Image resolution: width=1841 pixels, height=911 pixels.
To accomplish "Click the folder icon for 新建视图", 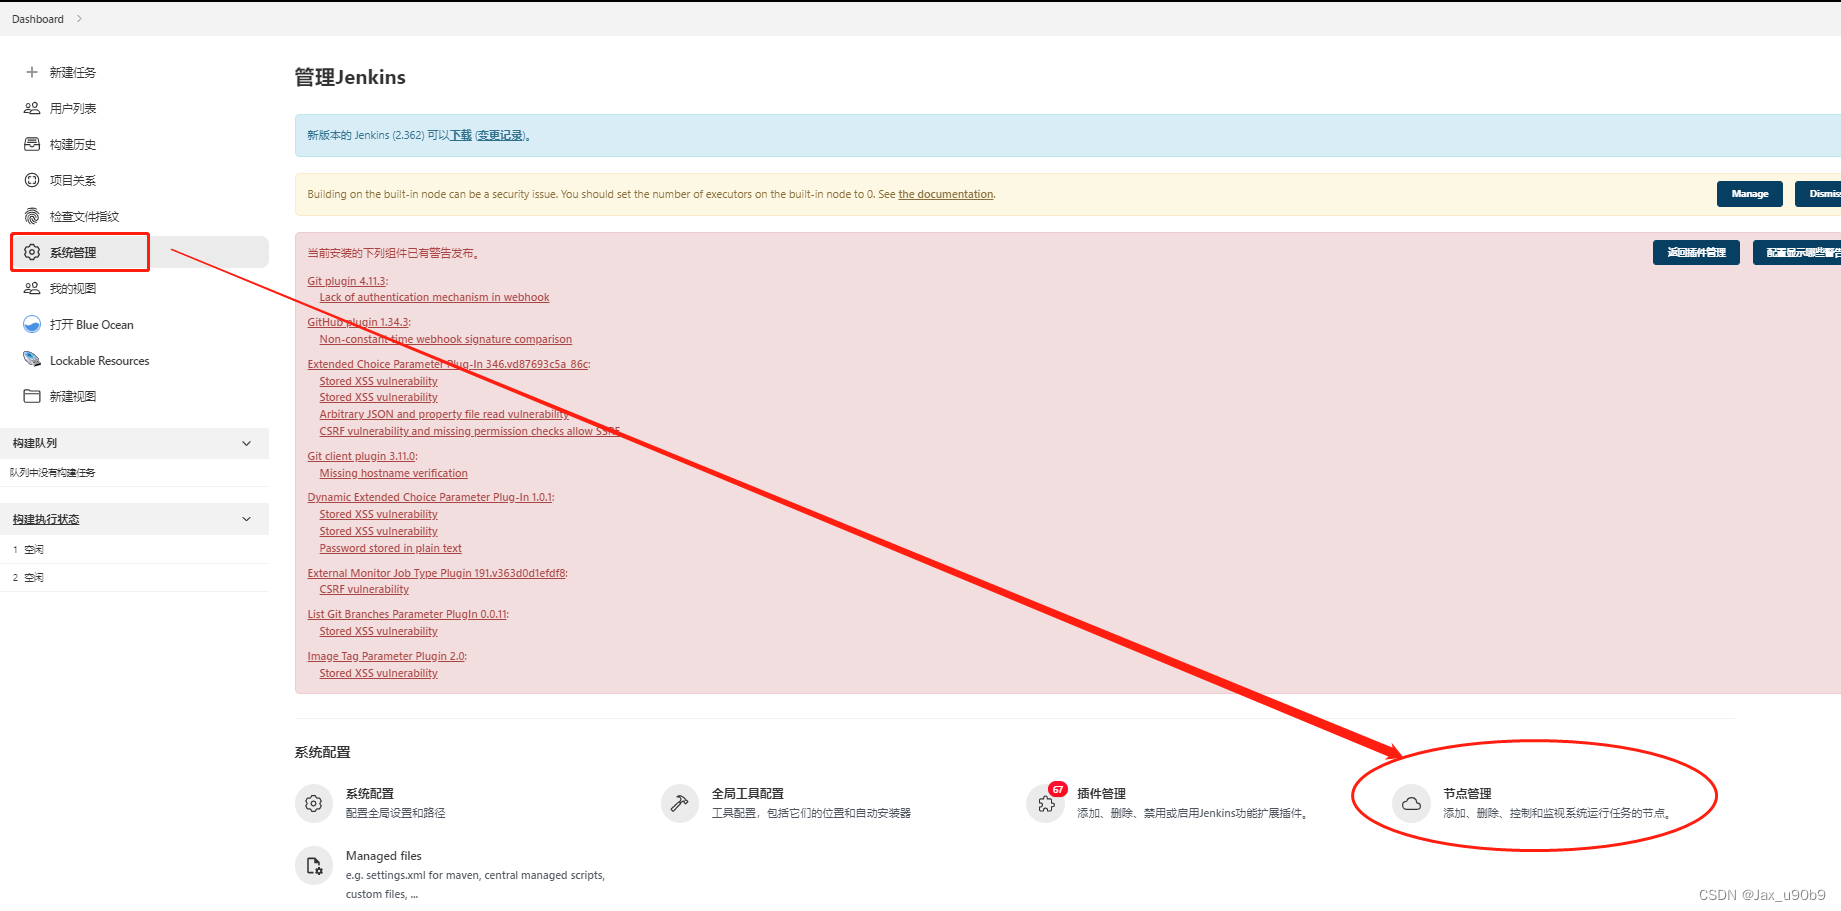I will click(x=32, y=396).
